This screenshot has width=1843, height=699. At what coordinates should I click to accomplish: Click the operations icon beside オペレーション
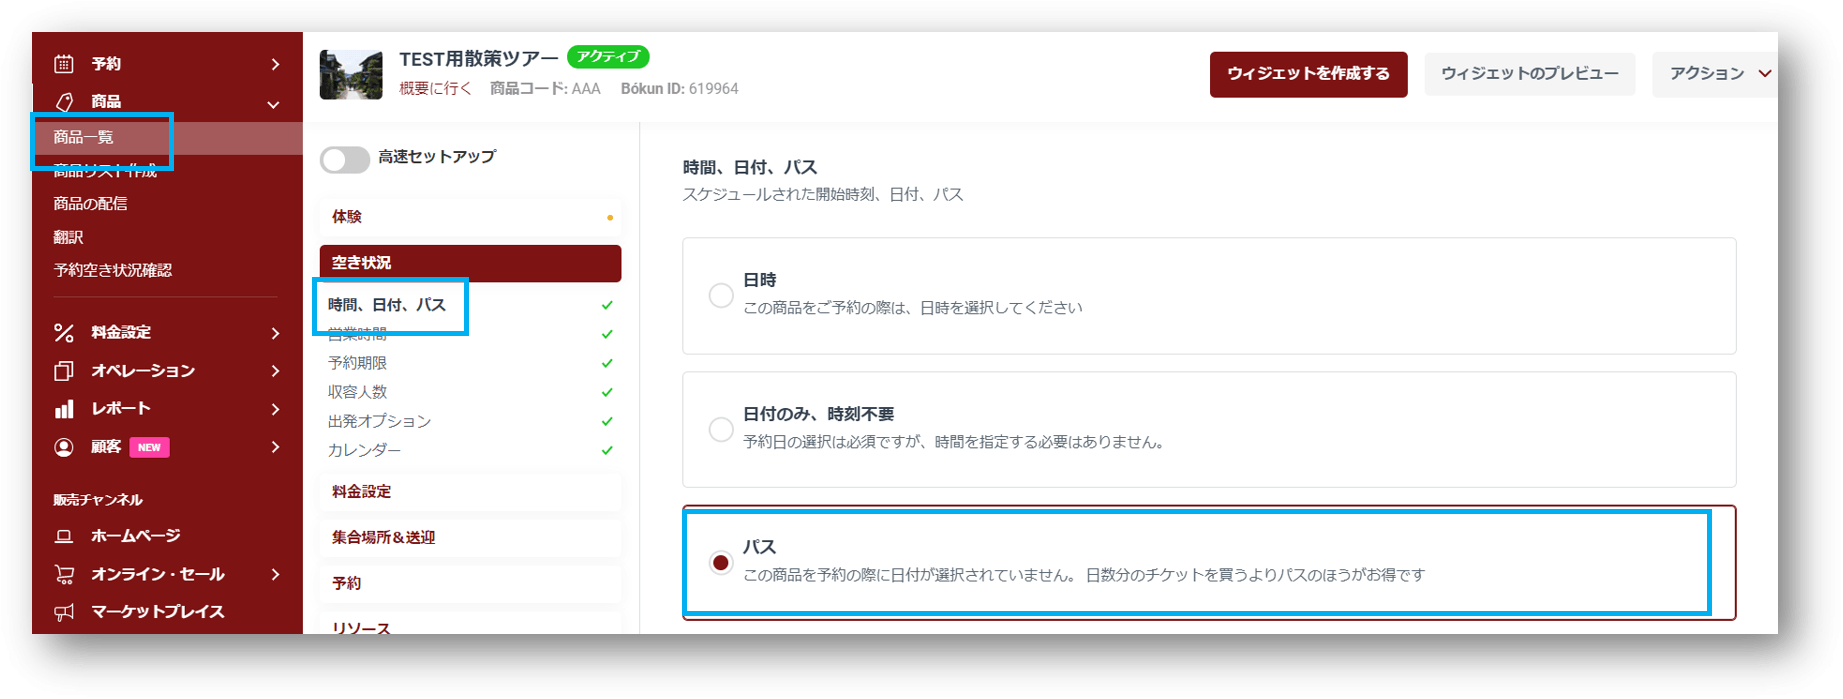[64, 371]
